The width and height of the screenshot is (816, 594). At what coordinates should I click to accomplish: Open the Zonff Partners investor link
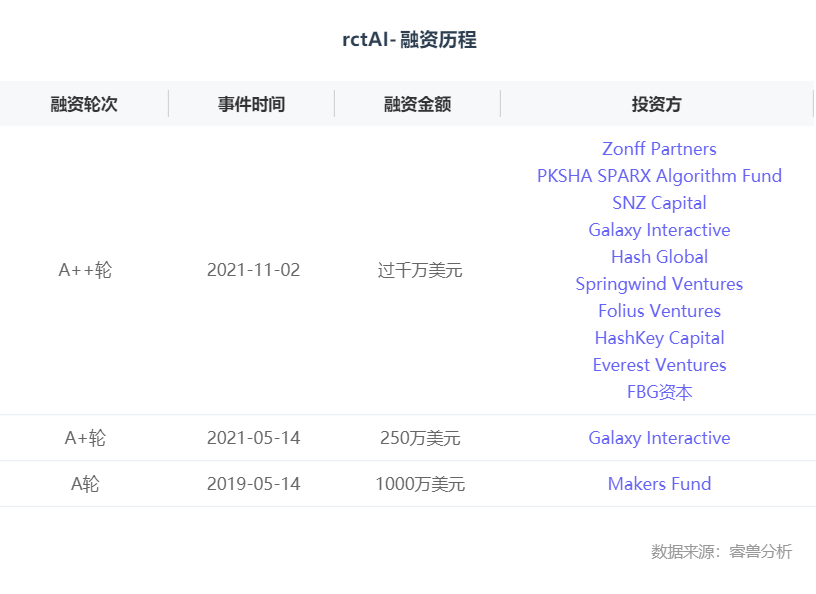(659, 149)
